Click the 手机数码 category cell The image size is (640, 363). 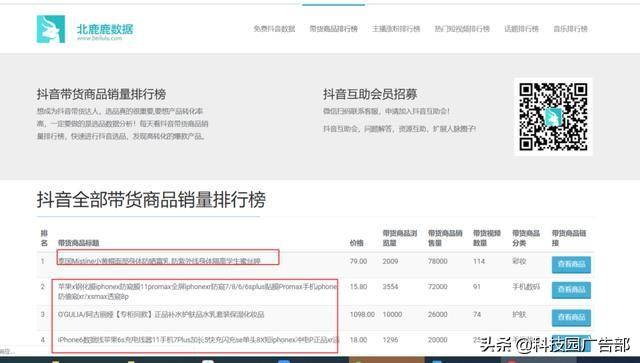(526, 287)
